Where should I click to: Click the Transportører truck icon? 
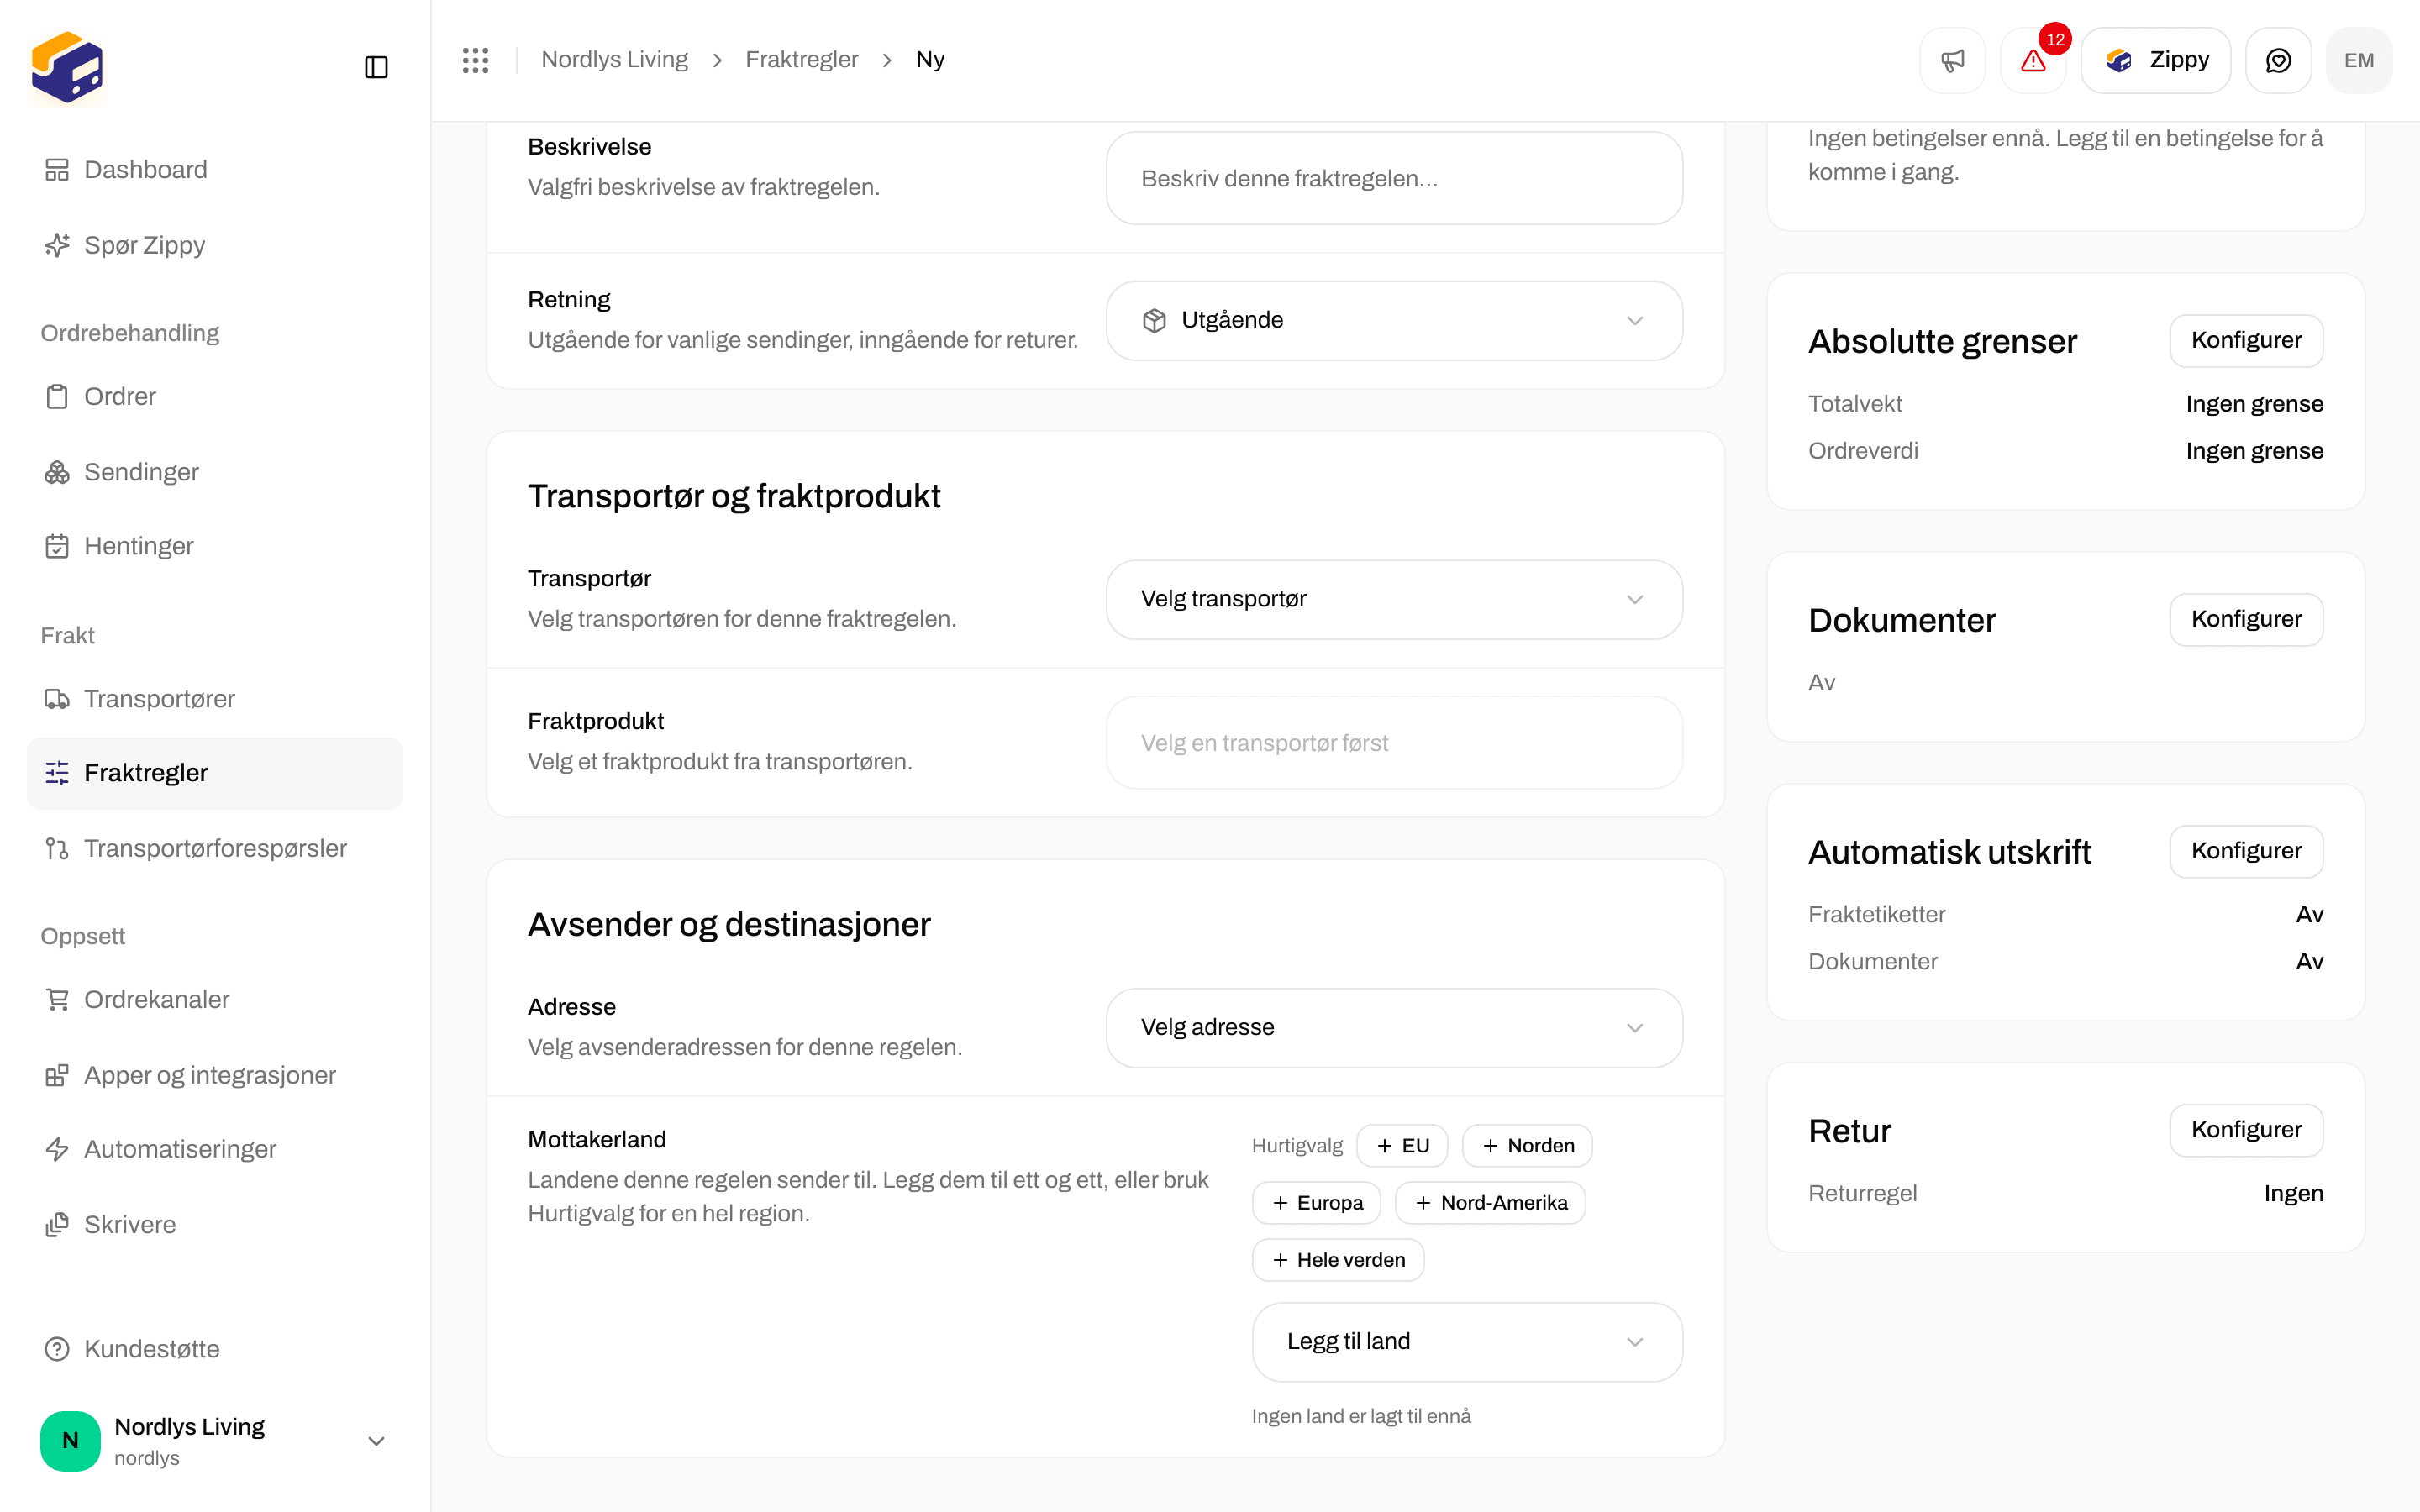pos(57,699)
